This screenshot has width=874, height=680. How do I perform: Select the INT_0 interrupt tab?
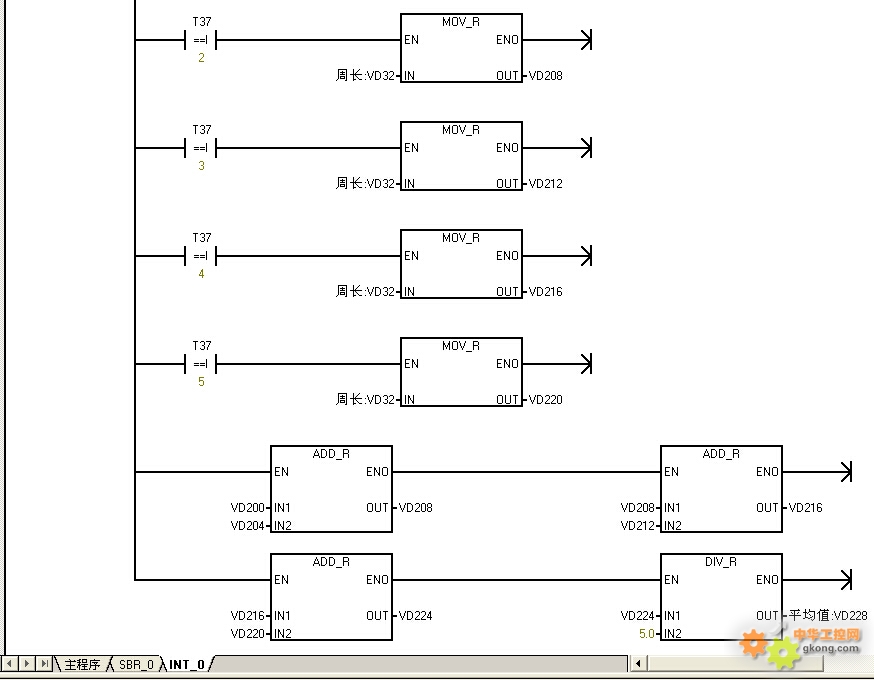tap(187, 664)
